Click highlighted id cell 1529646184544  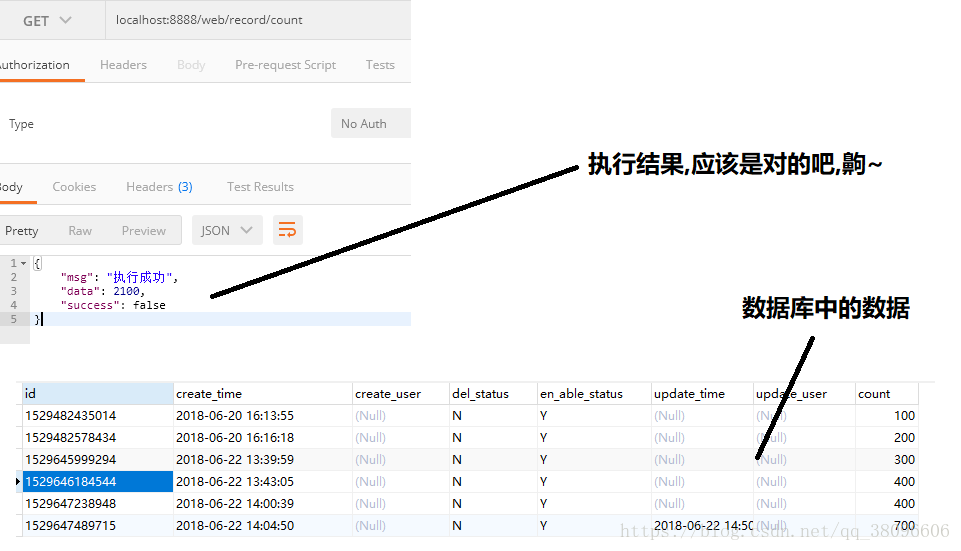(x=98, y=482)
